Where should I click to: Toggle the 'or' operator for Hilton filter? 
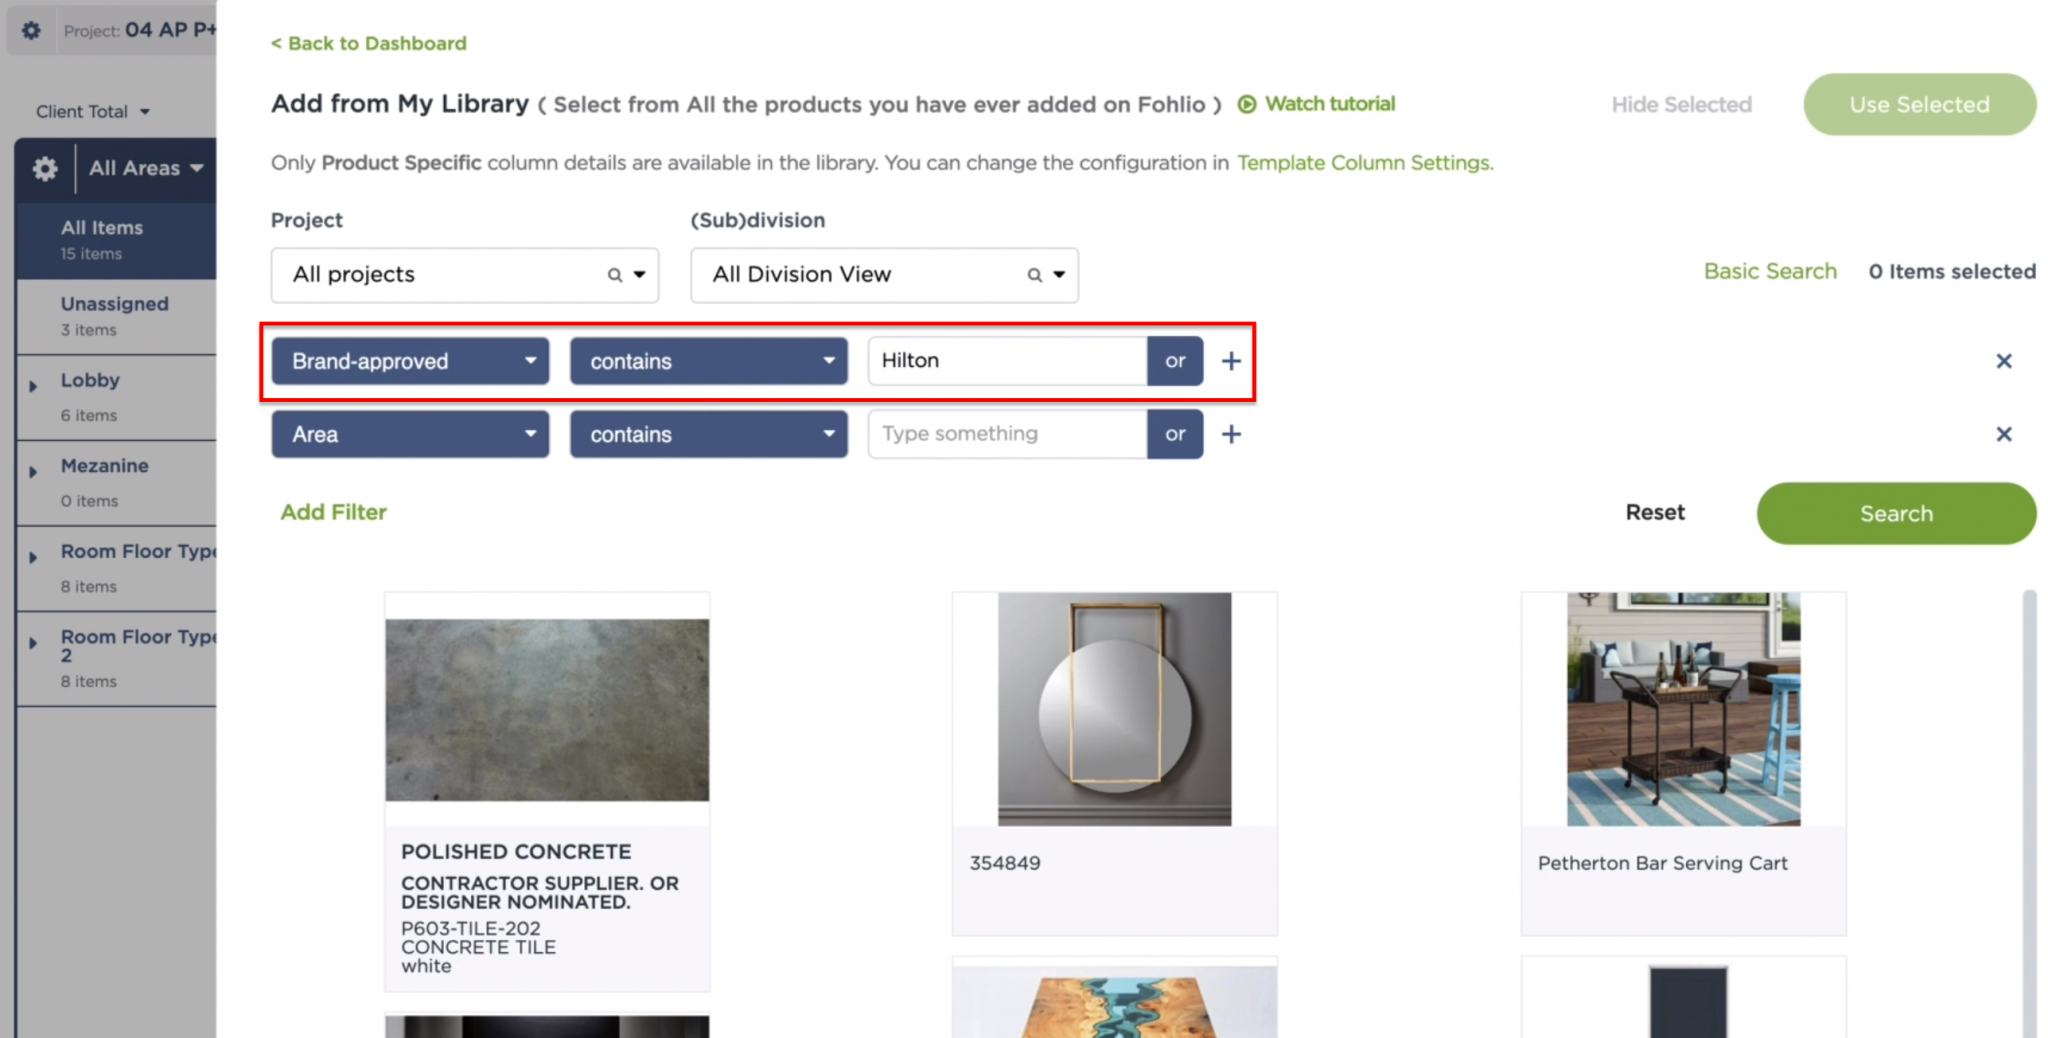[x=1175, y=361]
